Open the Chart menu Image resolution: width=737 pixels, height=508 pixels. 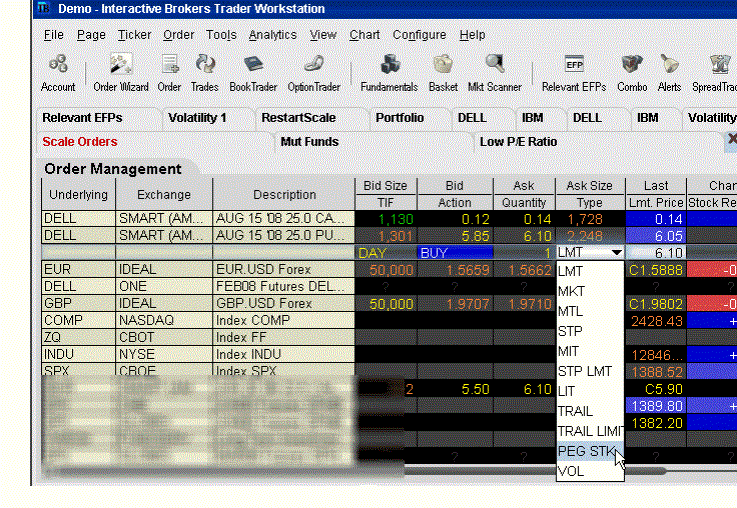(364, 35)
